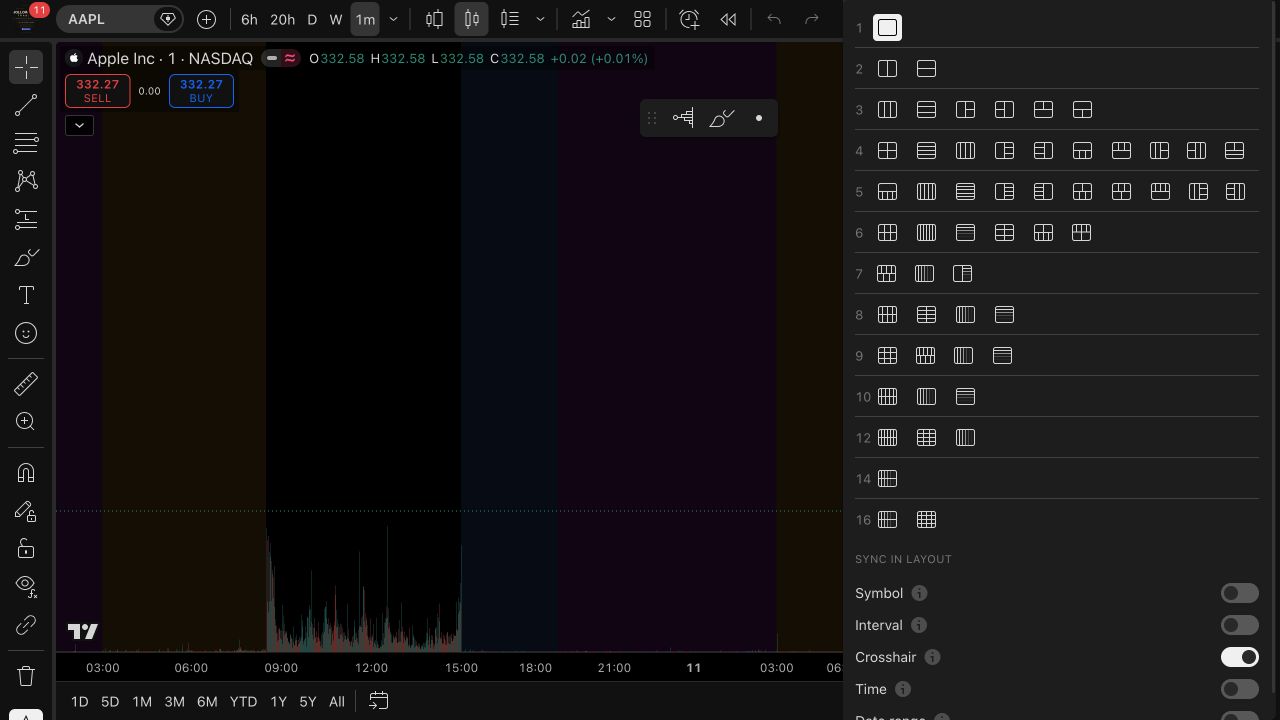This screenshot has width=1280, height=720.
Task: Remove objects with the trash icon
Action: (x=26, y=676)
